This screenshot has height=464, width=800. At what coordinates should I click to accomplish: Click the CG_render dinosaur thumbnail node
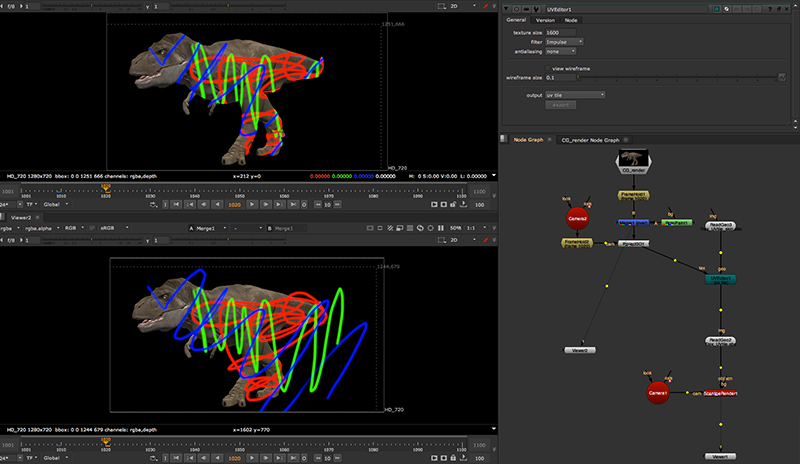click(x=634, y=158)
